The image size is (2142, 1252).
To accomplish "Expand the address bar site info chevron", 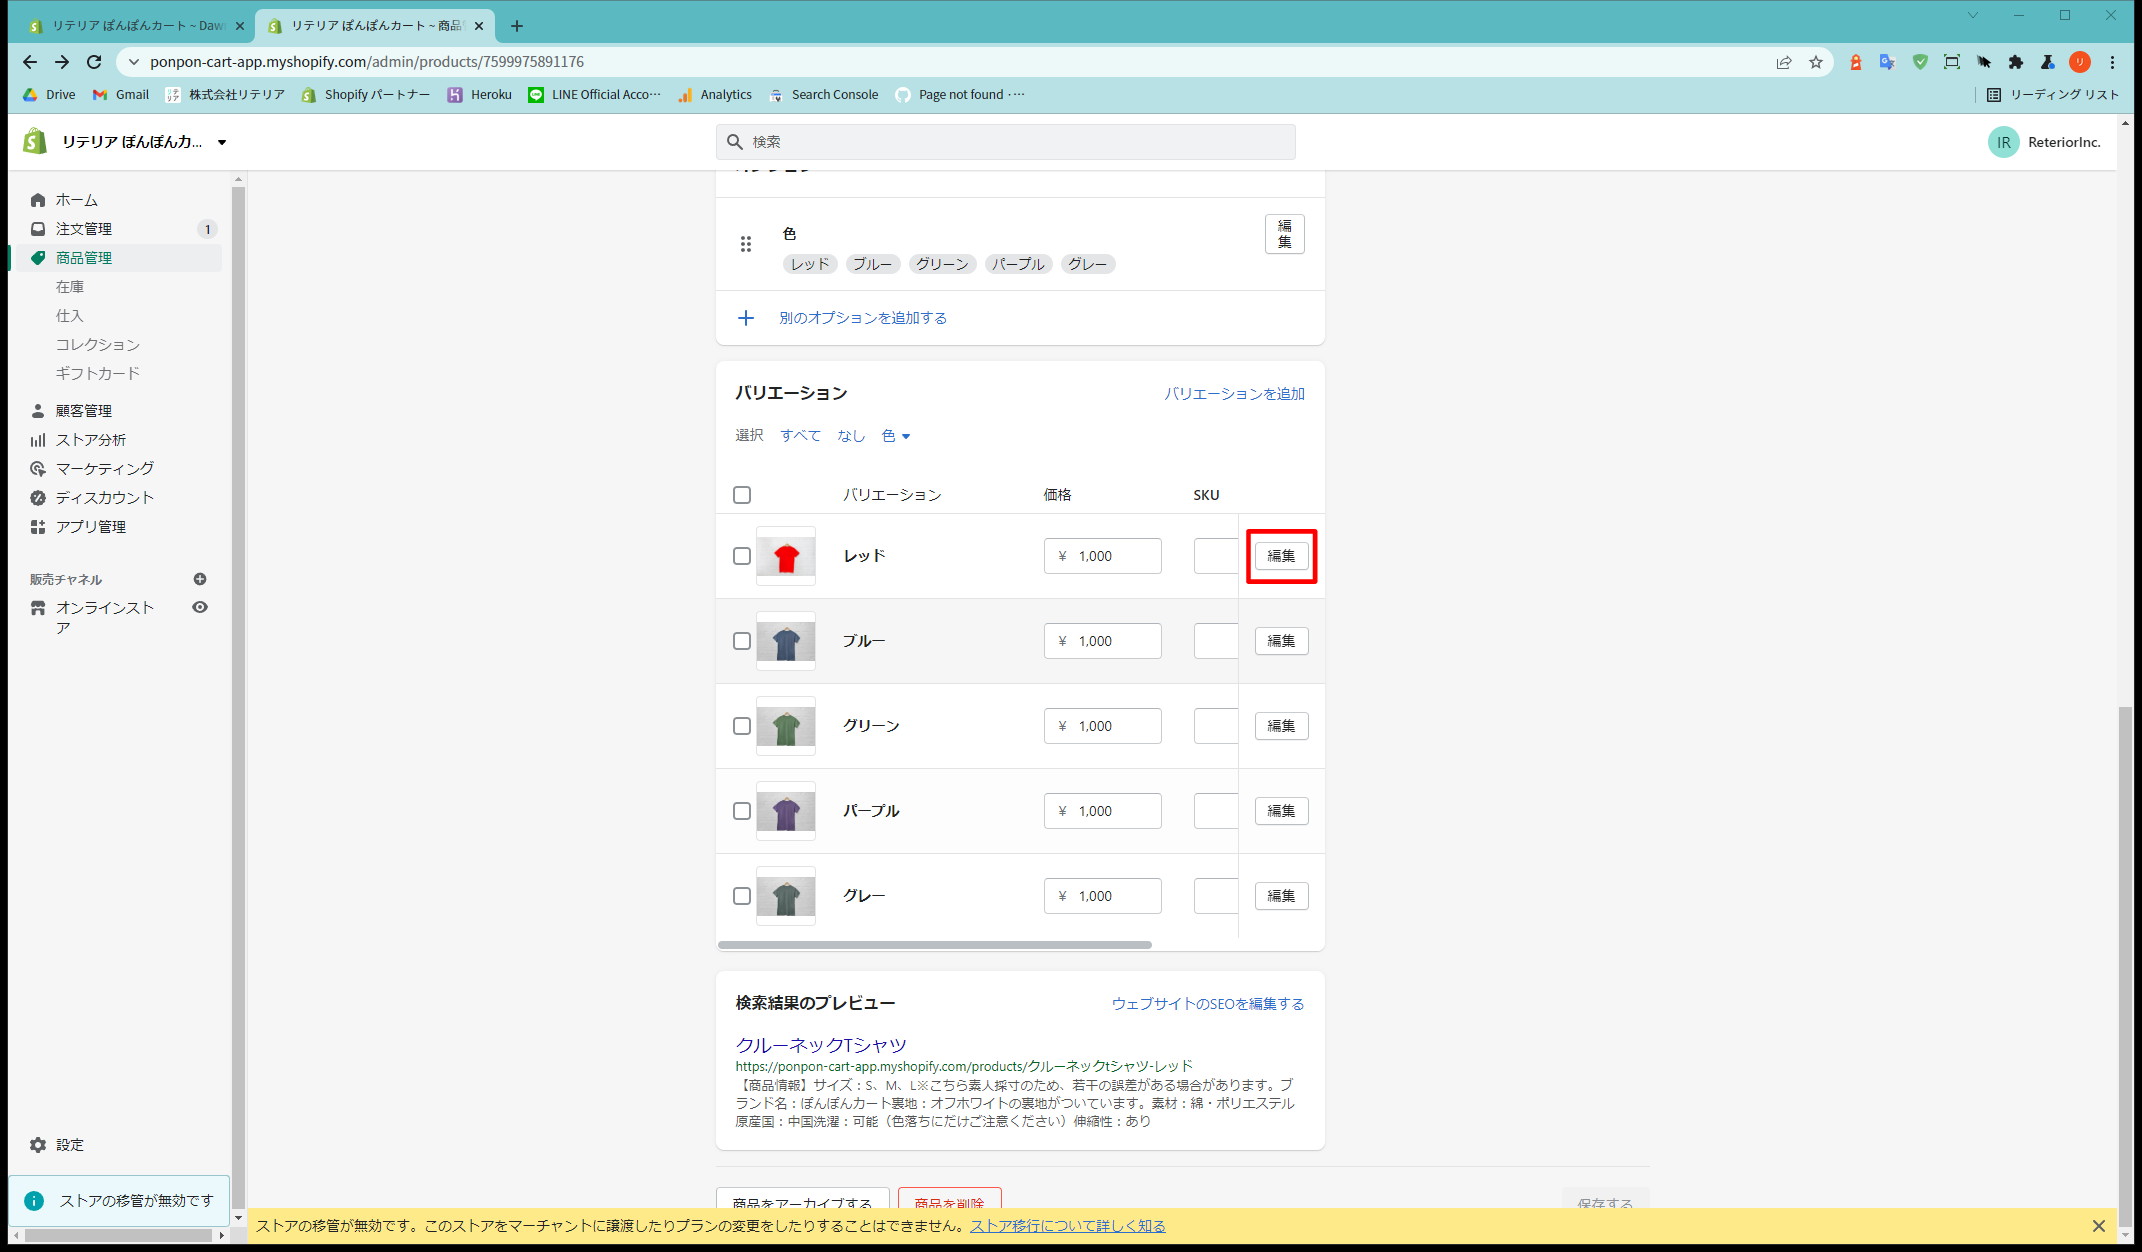I will coord(134,62).
